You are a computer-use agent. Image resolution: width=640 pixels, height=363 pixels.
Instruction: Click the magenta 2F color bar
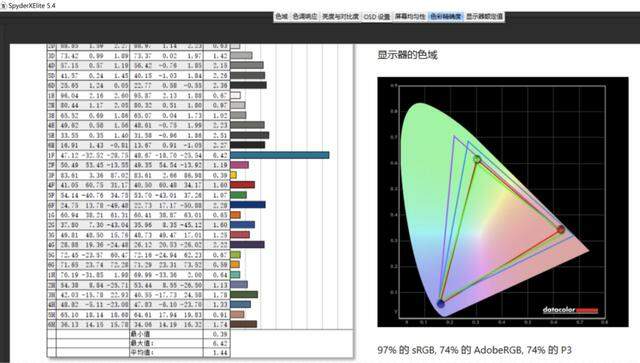(x=240, y=165)
